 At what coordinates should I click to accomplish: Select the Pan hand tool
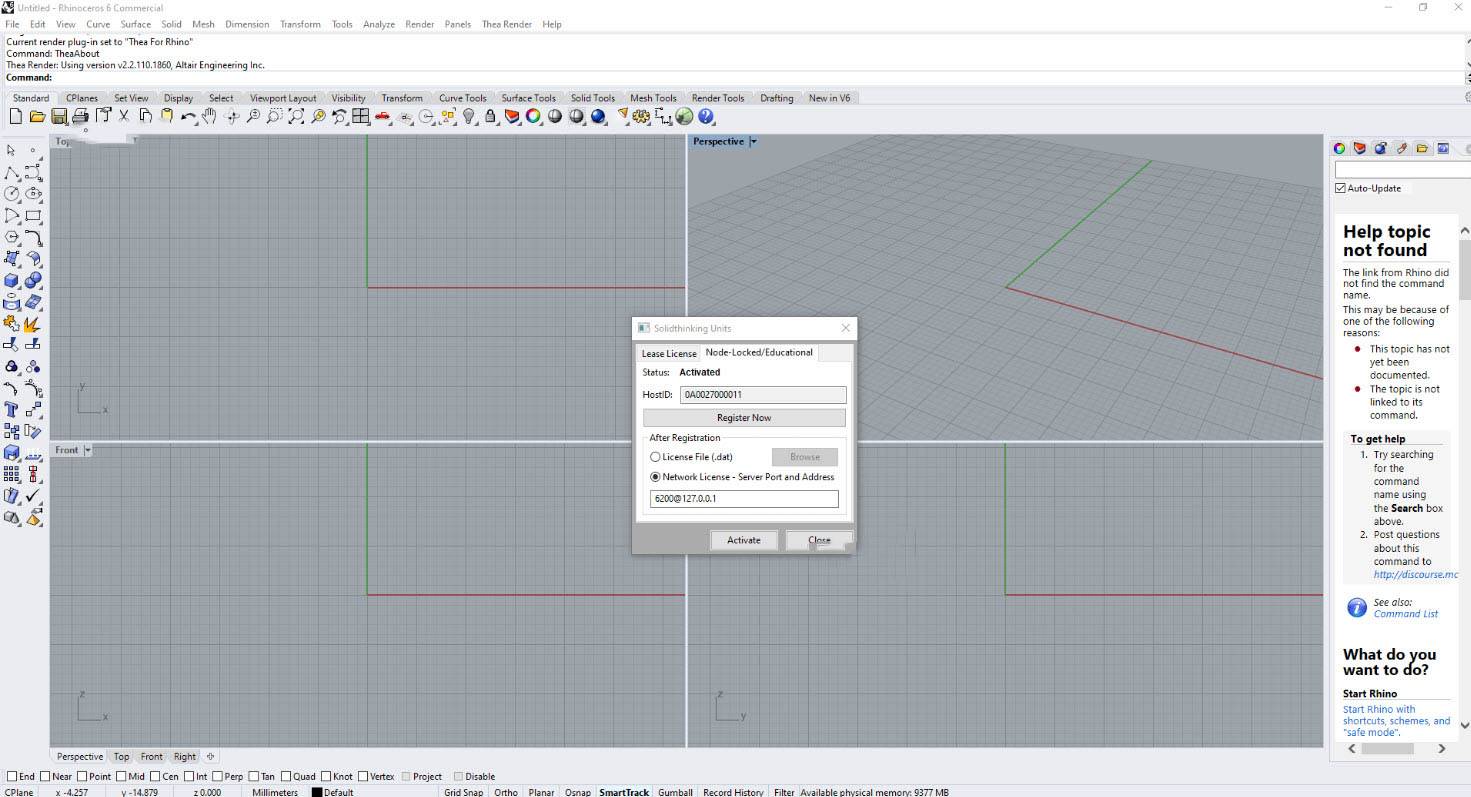[x=209, y=117]
